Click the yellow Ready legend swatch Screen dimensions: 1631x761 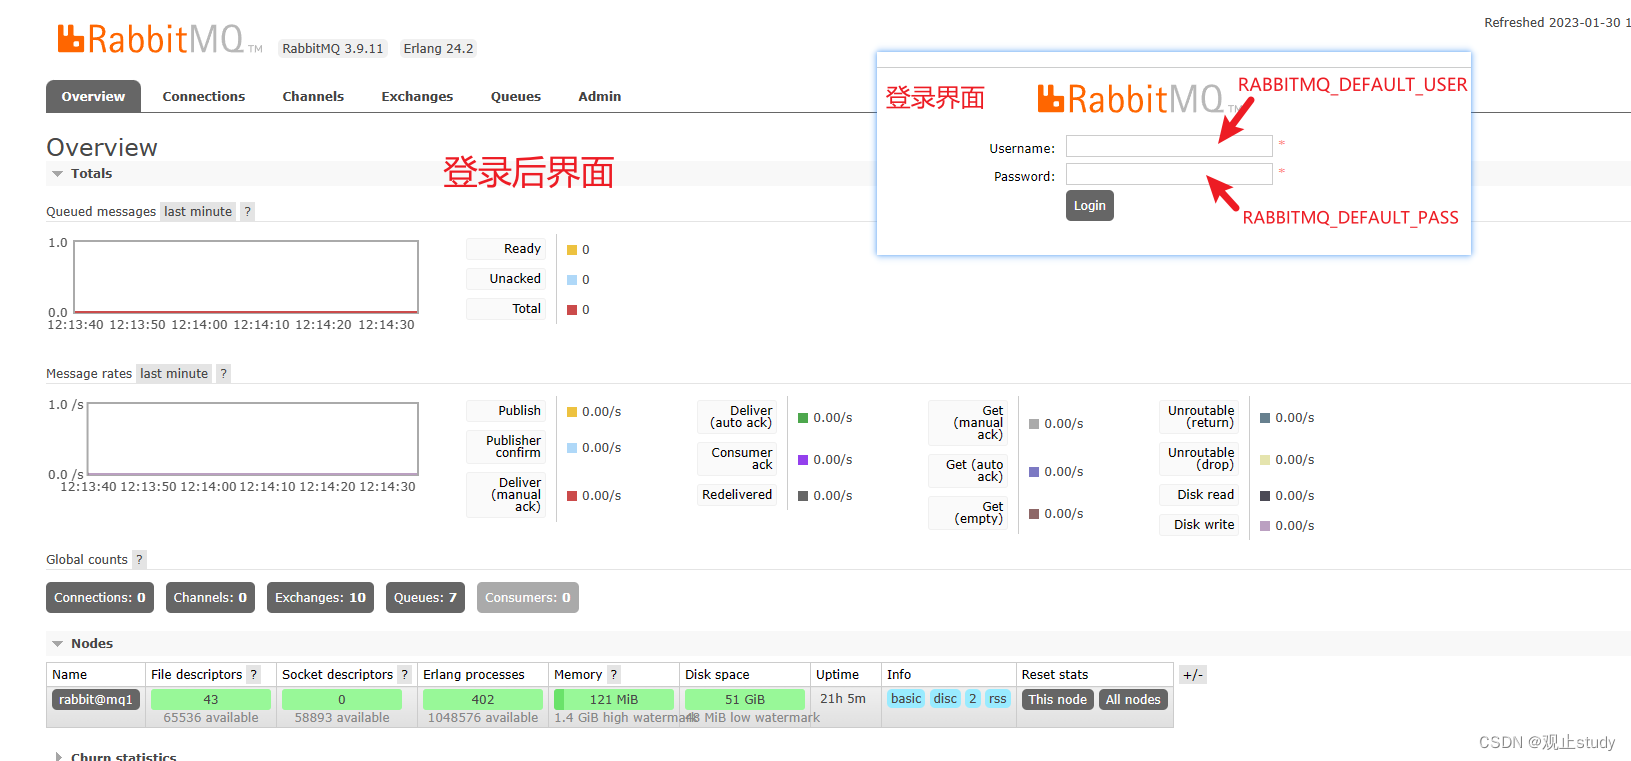tap(572, 250)
